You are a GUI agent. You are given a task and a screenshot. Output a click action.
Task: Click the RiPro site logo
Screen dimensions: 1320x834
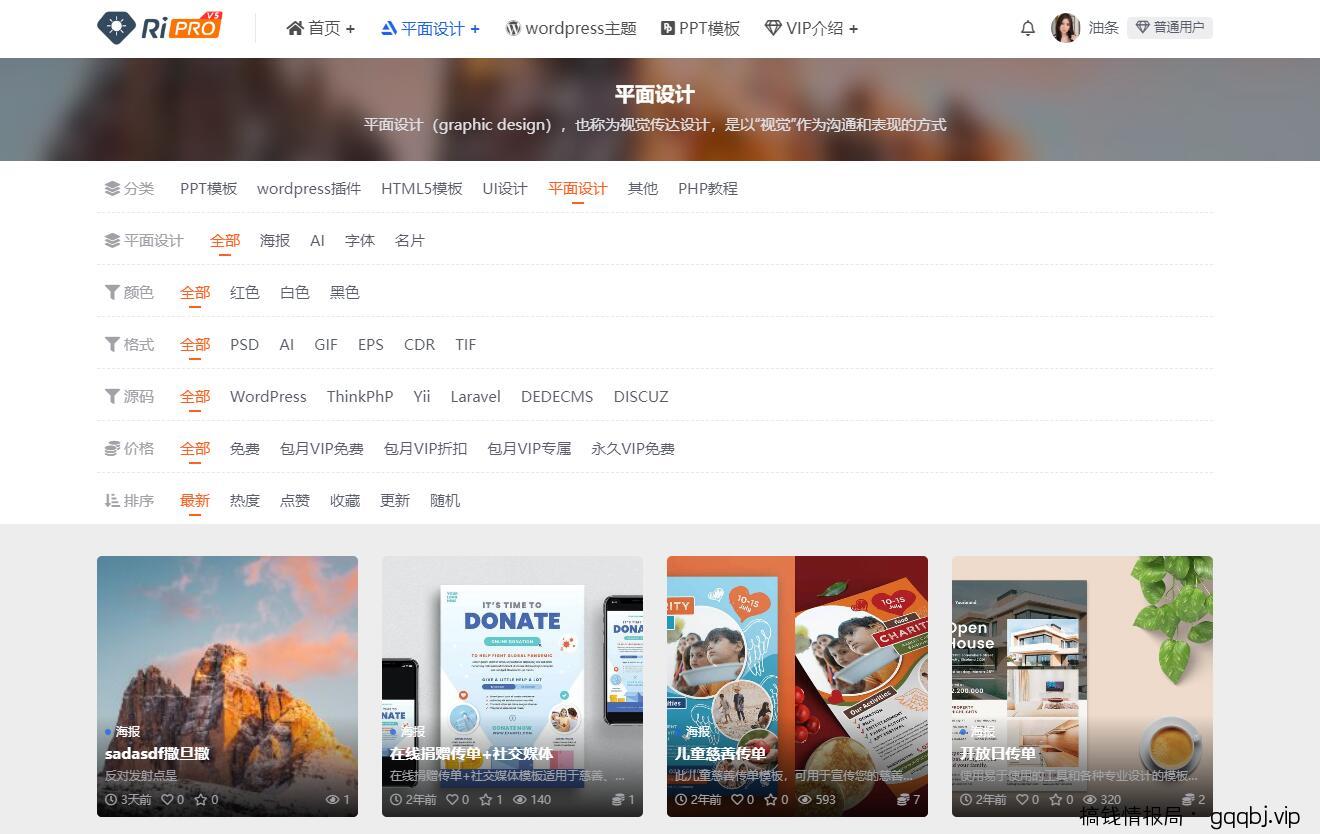[x=158, y=27]
